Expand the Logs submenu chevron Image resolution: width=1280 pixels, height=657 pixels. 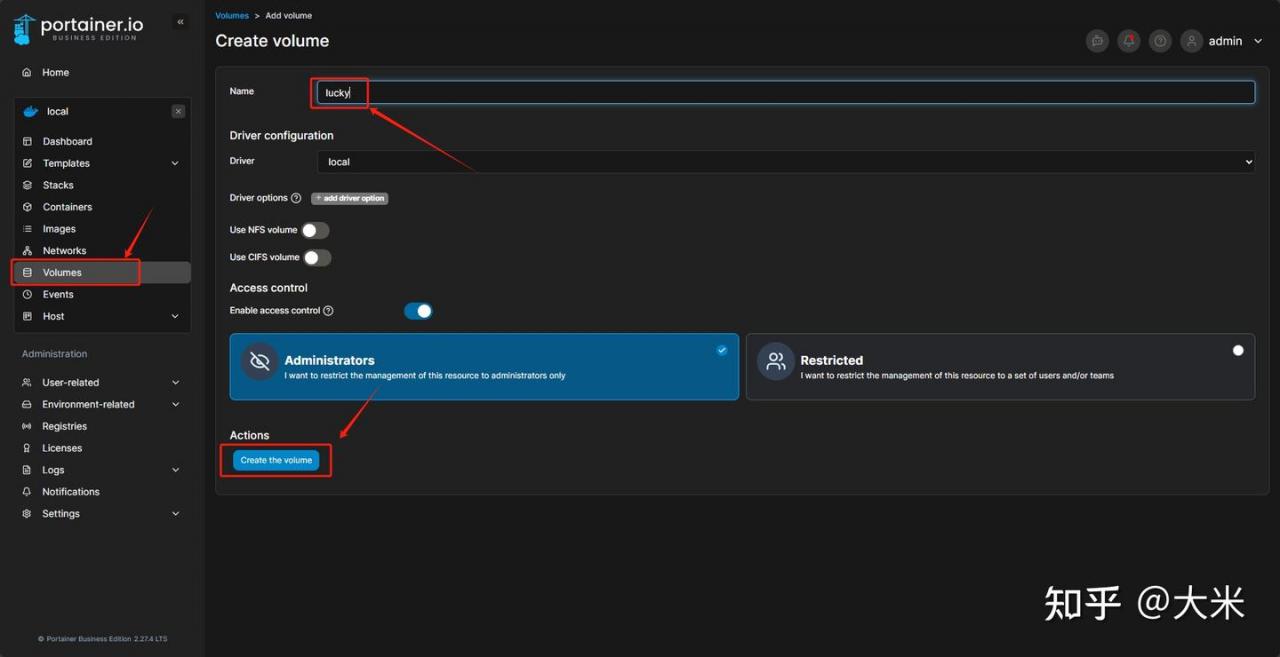pos(176,471)
